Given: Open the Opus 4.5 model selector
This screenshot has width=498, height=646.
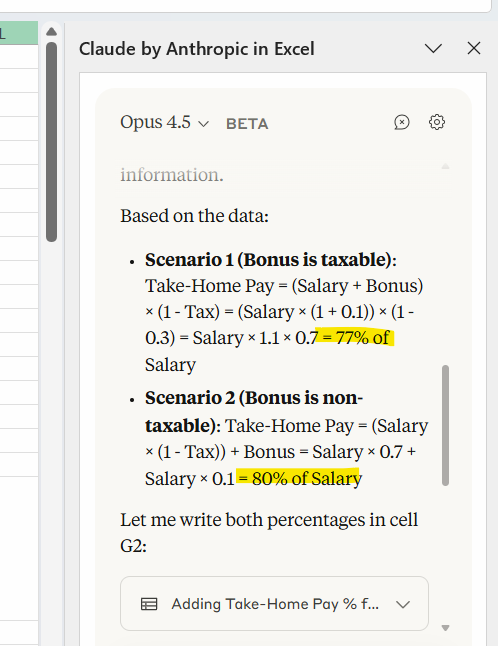Looking at the screenshot, I should 165,122.
